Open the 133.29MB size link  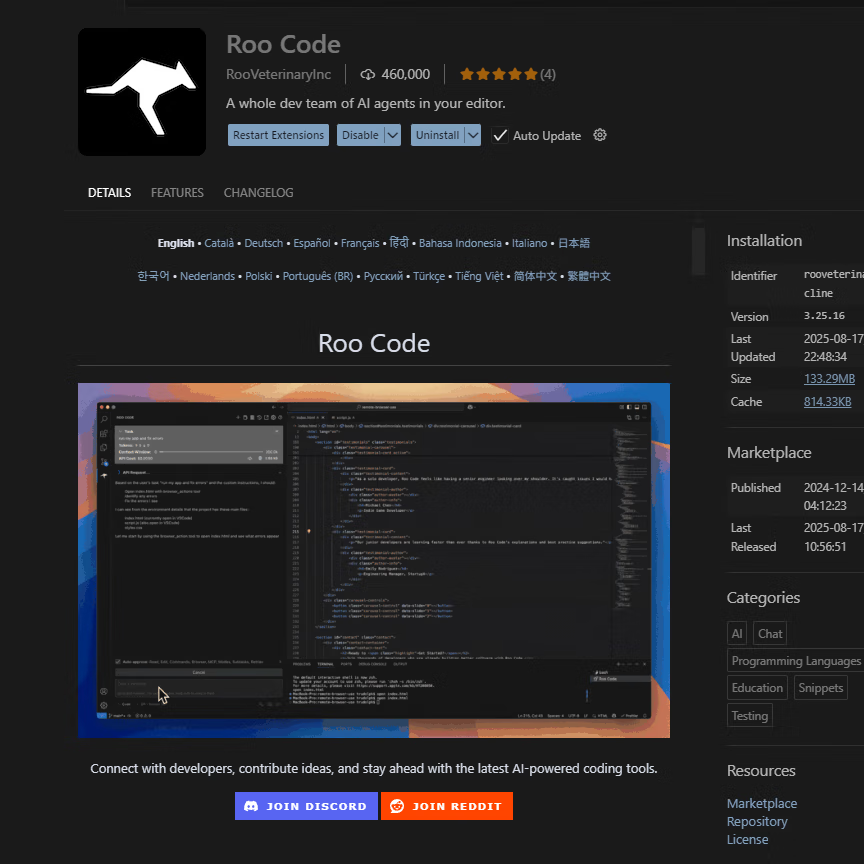[x=829, y=379]
